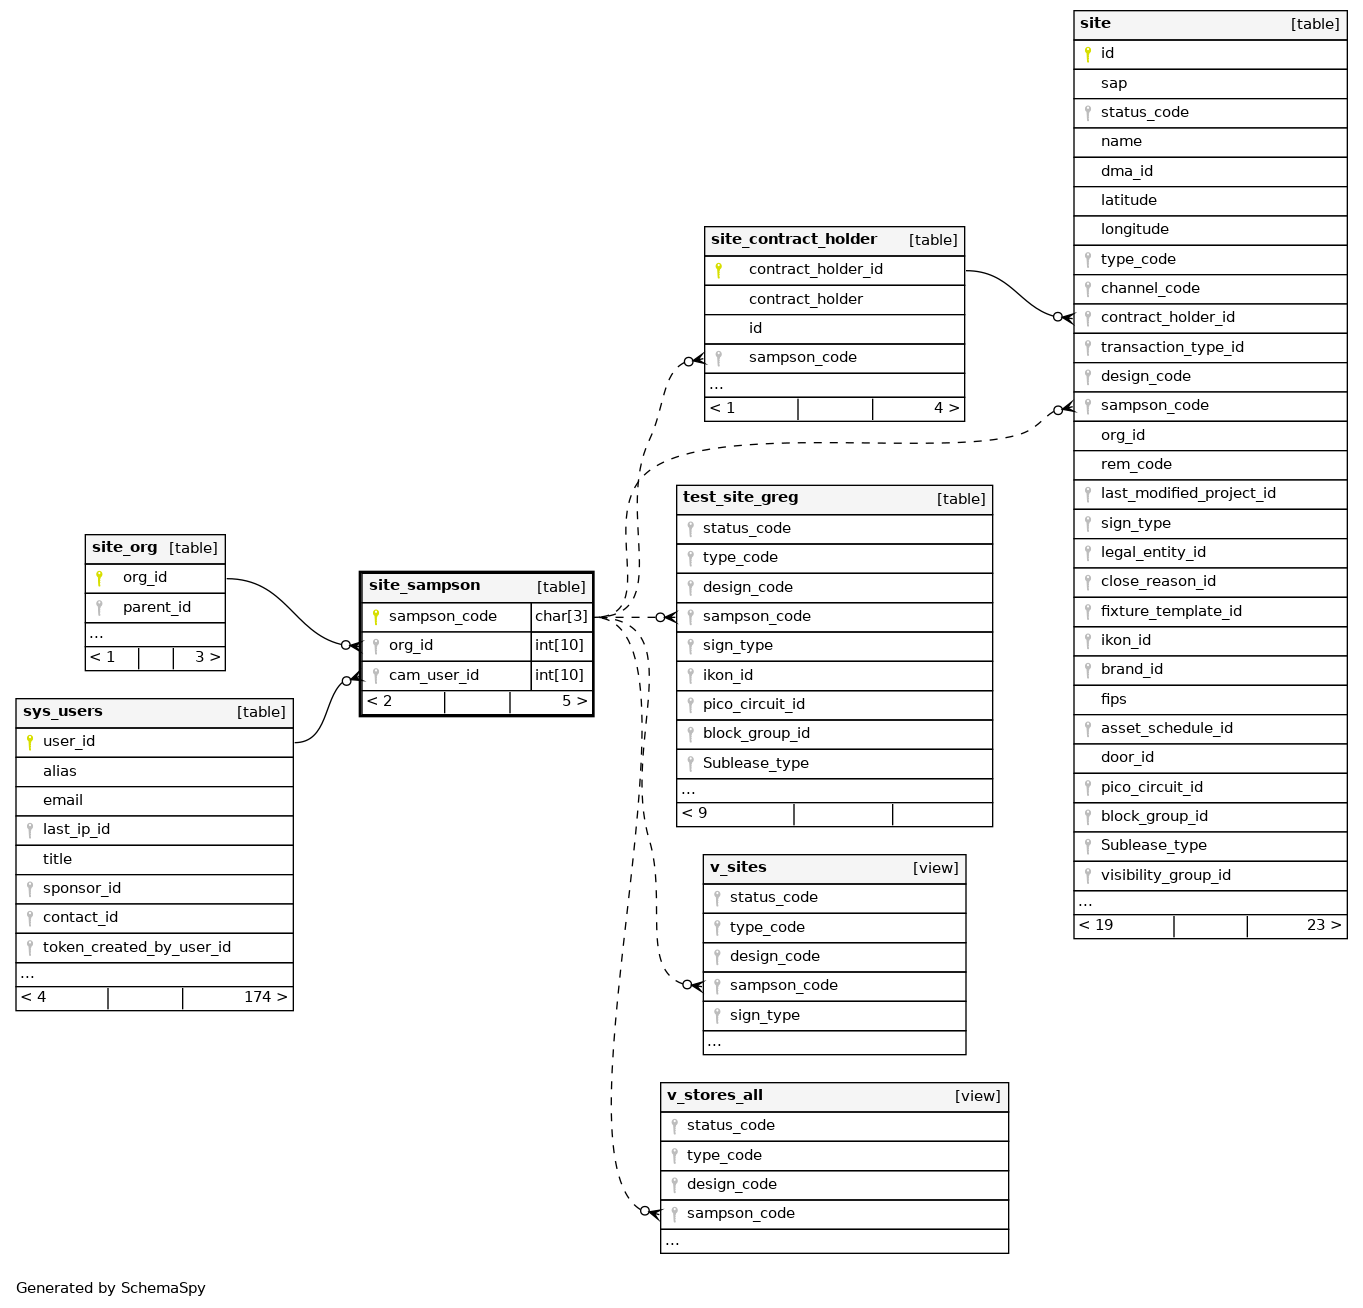Select the parent_id column in site_org
This screenshot has height=1308, width=1363.
click(x=156, y=608)
